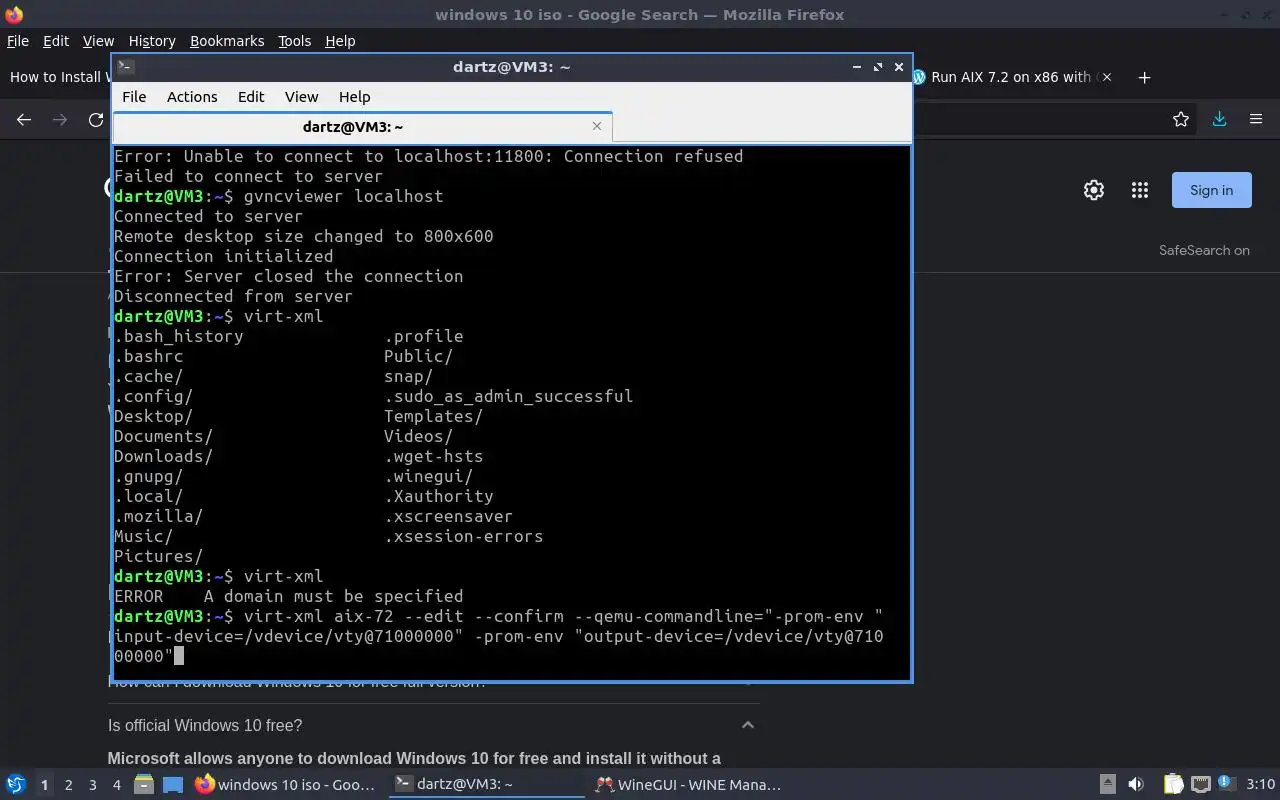Screen dimensions: 1280x800
Task: Open the terminal View menu
Action: pyautogui.click(x=301, y=97)
